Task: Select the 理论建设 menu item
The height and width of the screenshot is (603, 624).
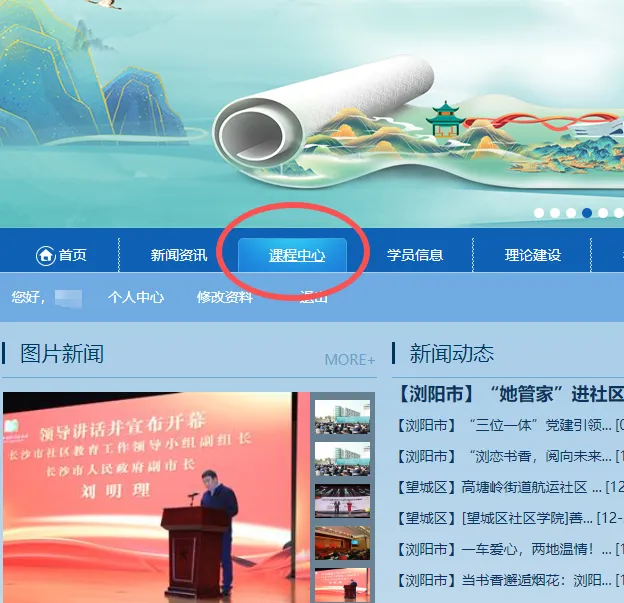Action: coord(533,255)
